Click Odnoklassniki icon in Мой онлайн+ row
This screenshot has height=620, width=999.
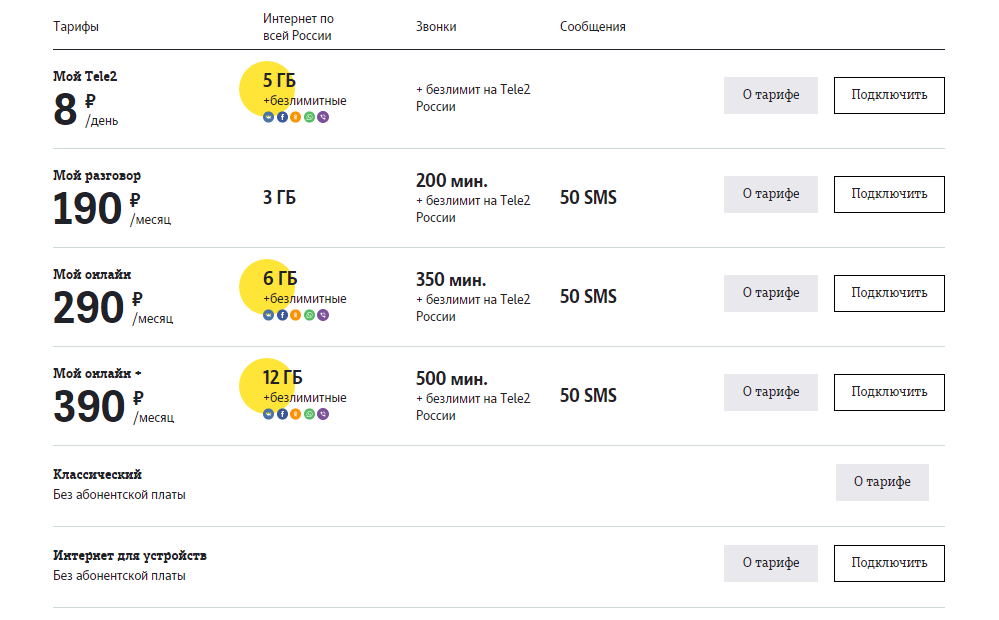click(295, 414)
